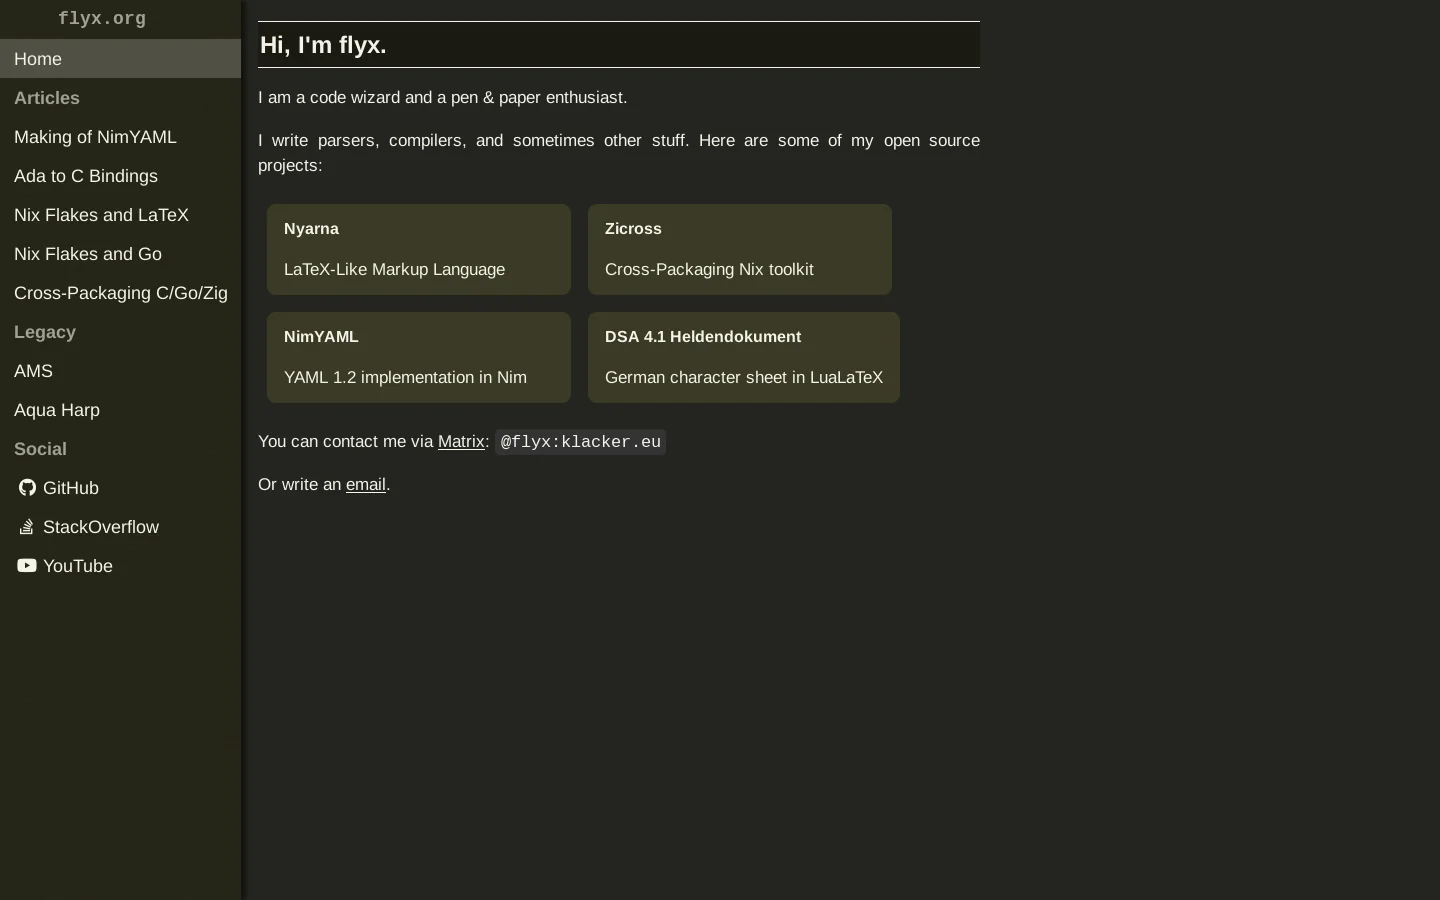Image resolution: width=1440 pixels, height=900 pixels.
Task: Click the Social section heading
Action: click(x=40, y=449)
